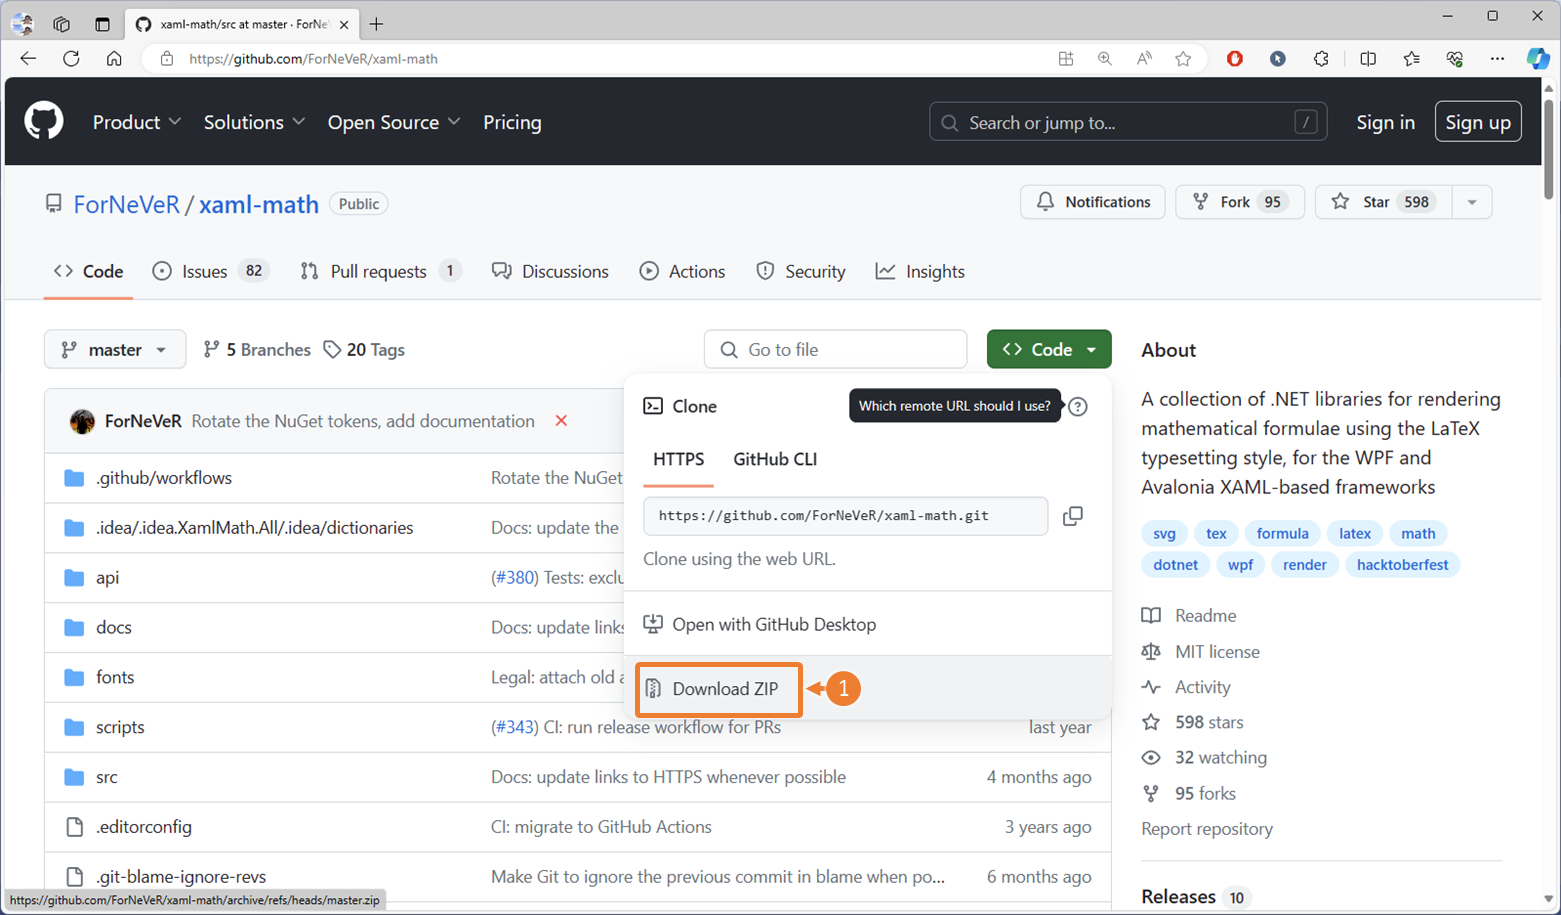Click the red ad blocker extension icon
This screenshot has height=915, width=1561.
tap(1235, 59)
